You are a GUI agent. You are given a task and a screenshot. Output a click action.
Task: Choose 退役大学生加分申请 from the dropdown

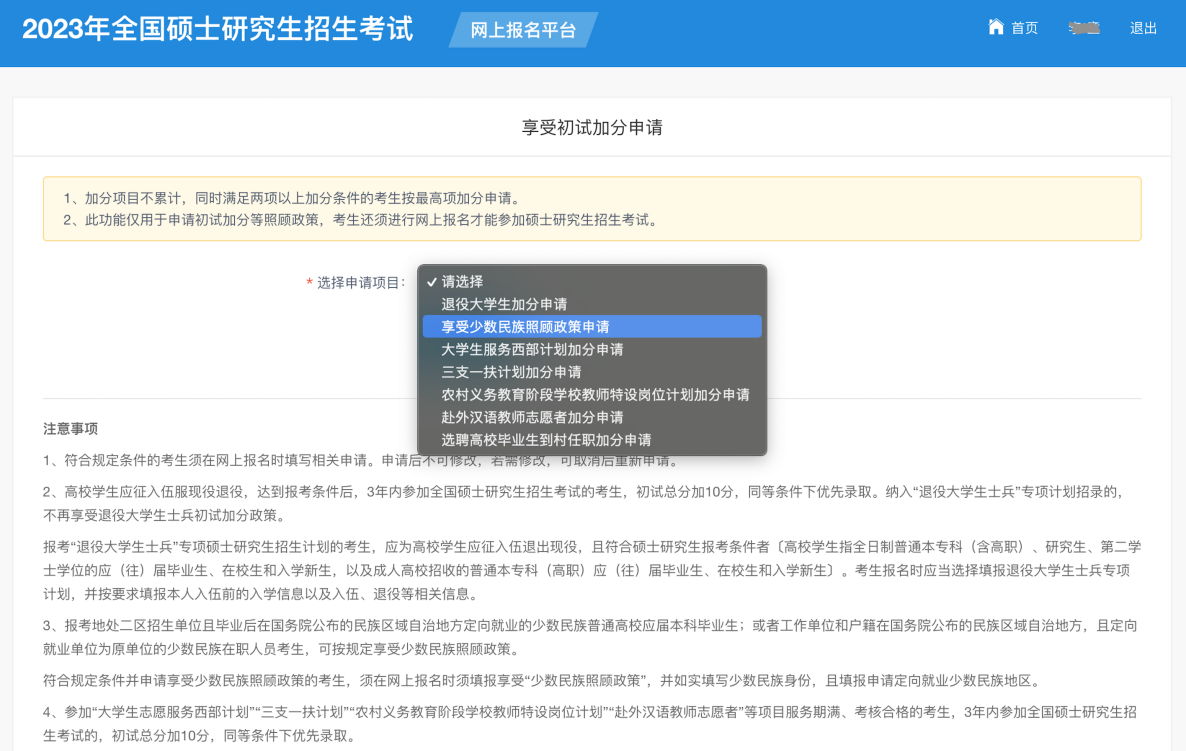click(504, 304)
